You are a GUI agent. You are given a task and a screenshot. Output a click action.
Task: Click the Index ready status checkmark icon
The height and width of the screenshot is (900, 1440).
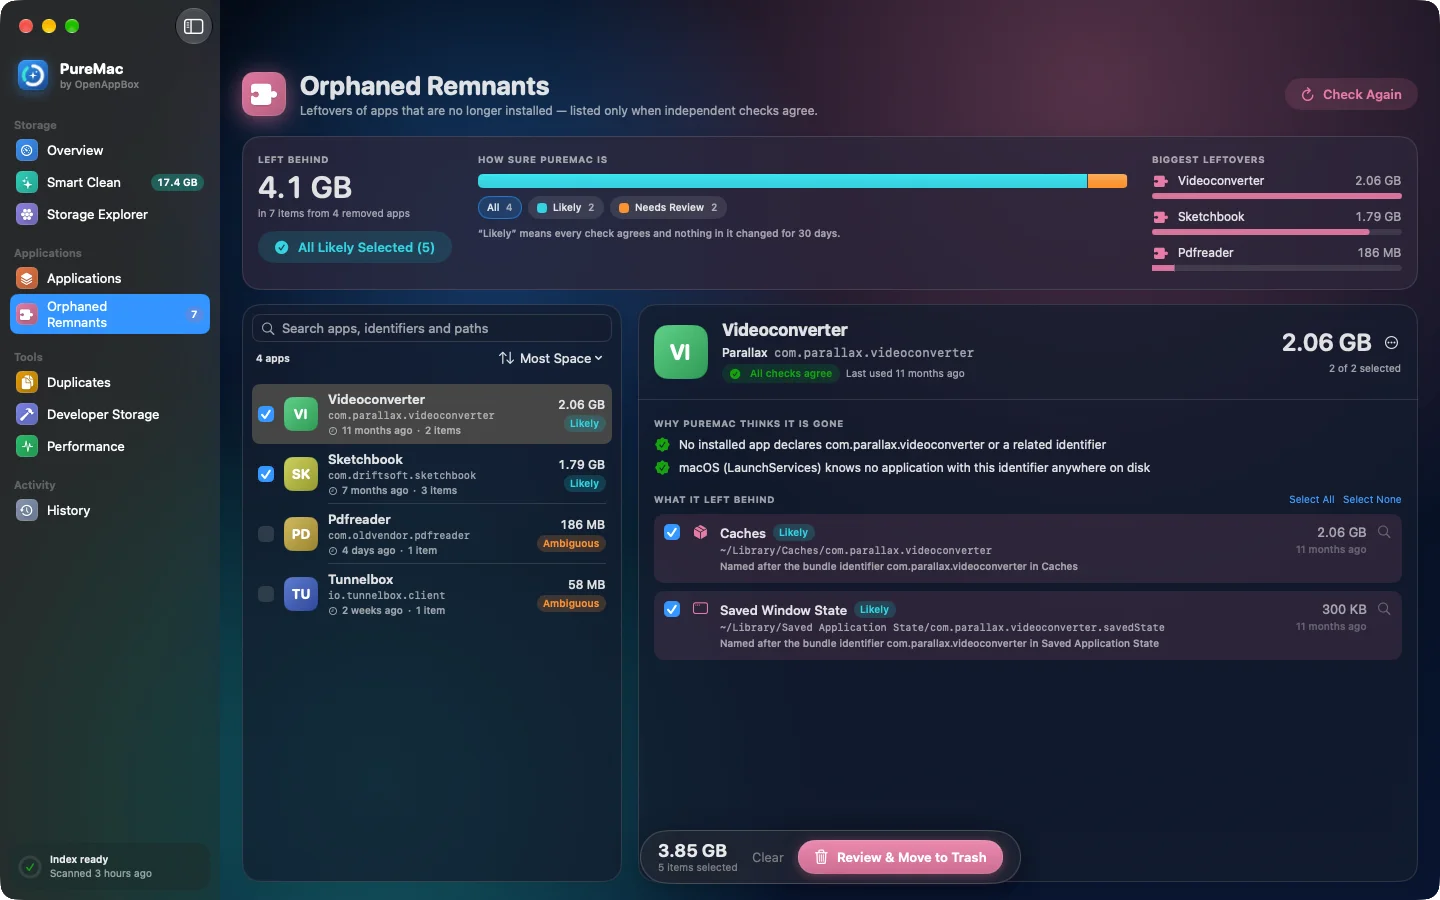(x=31, y=867)
